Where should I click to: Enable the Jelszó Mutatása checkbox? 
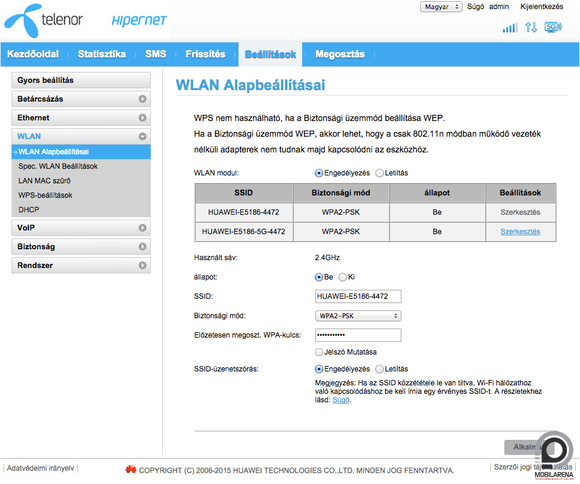point(319,352)
